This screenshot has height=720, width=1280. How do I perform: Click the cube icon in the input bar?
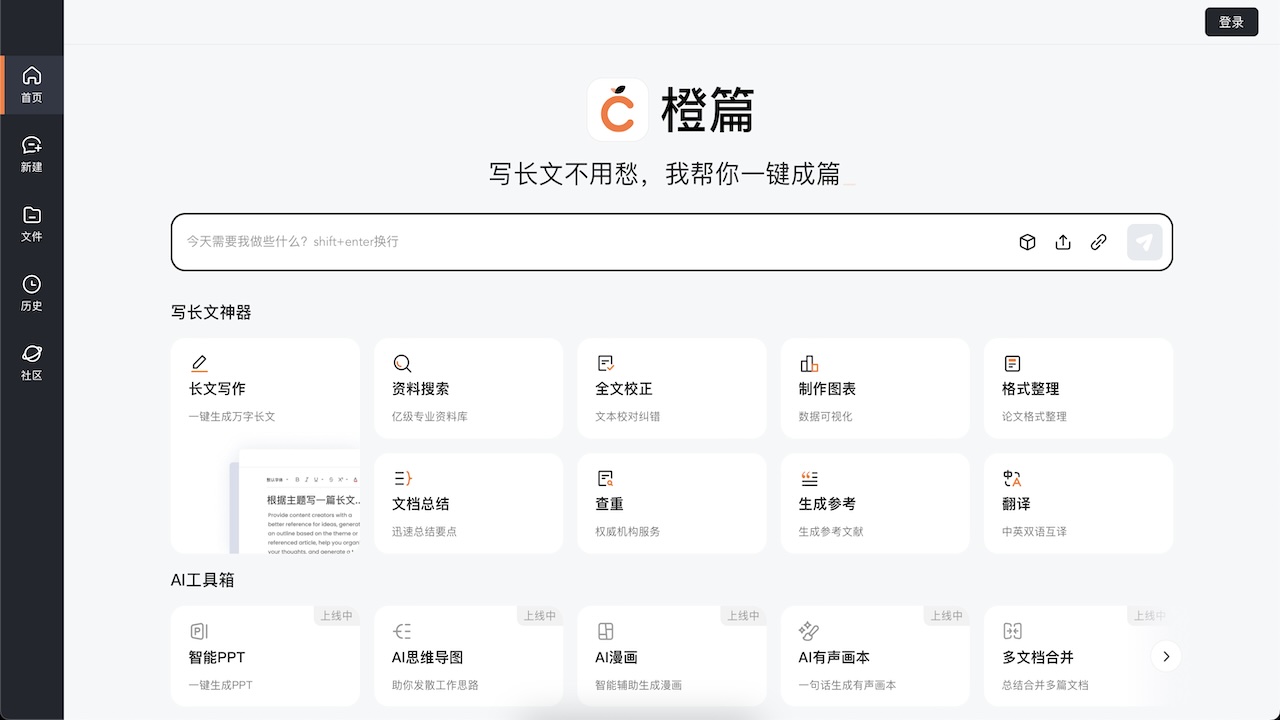click(1027, 242)
